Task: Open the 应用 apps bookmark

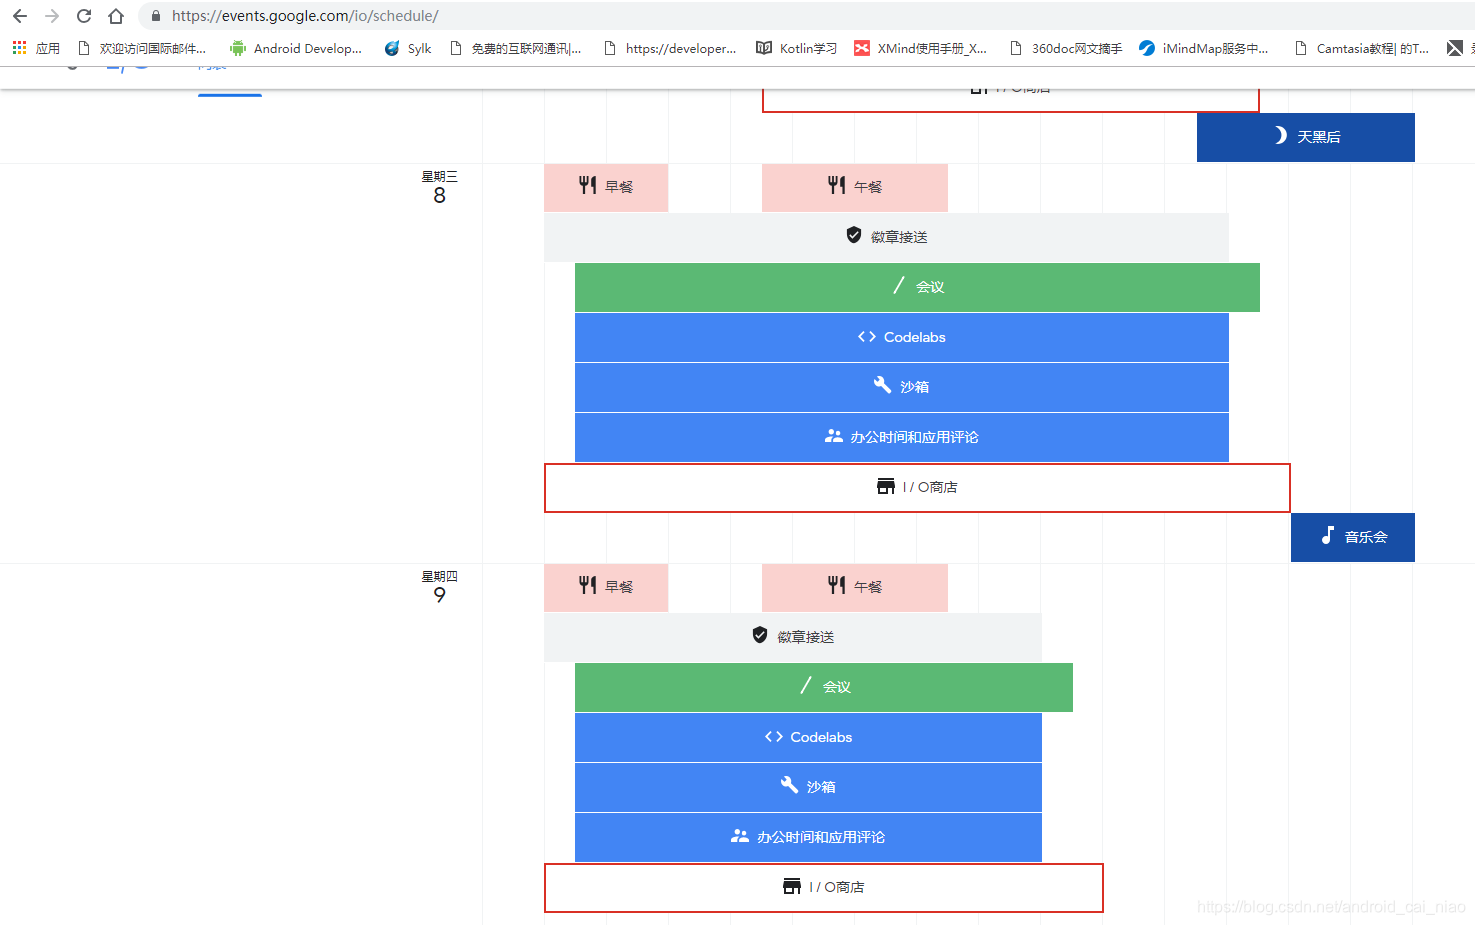Action: coord(36,48)
